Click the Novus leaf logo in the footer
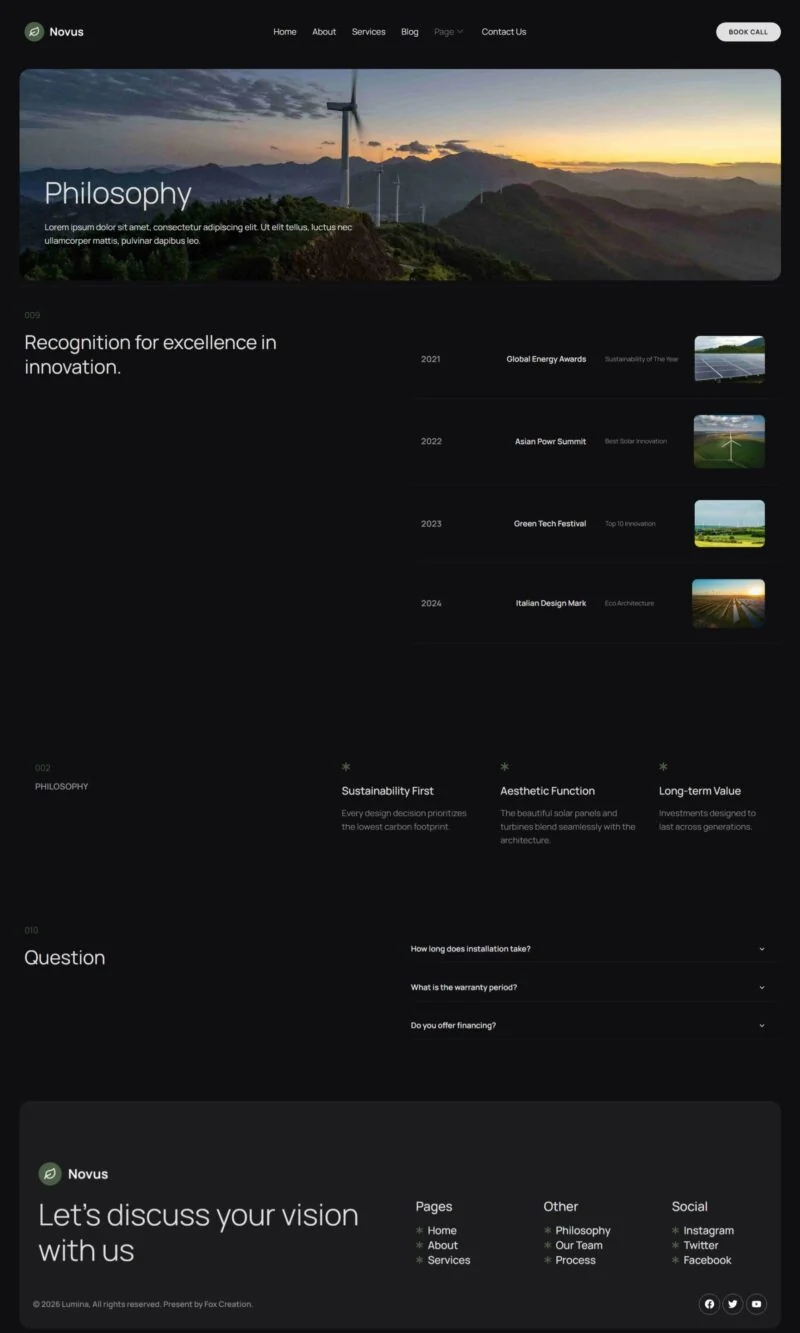Screen dimensions: 800x1333 coord(50,1174)
